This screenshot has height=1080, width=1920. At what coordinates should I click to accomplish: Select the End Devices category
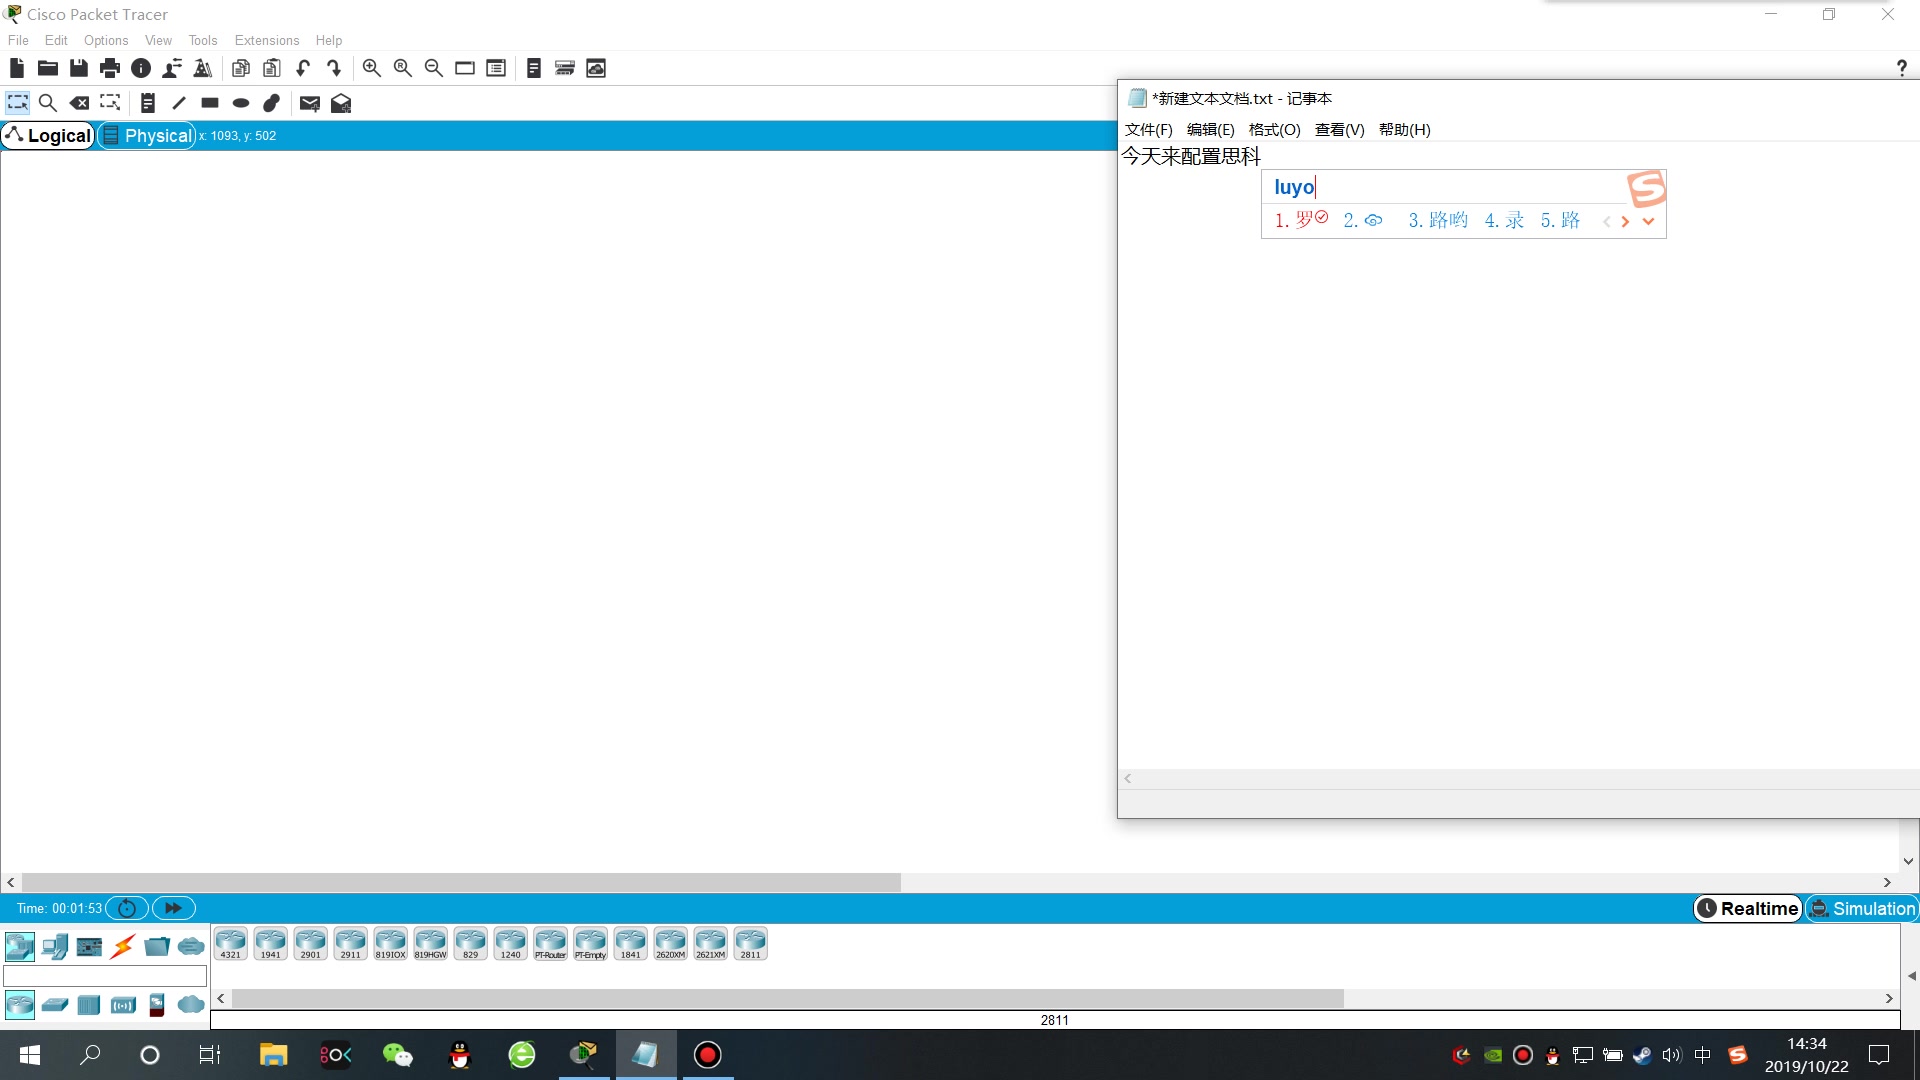pos(55,946)
